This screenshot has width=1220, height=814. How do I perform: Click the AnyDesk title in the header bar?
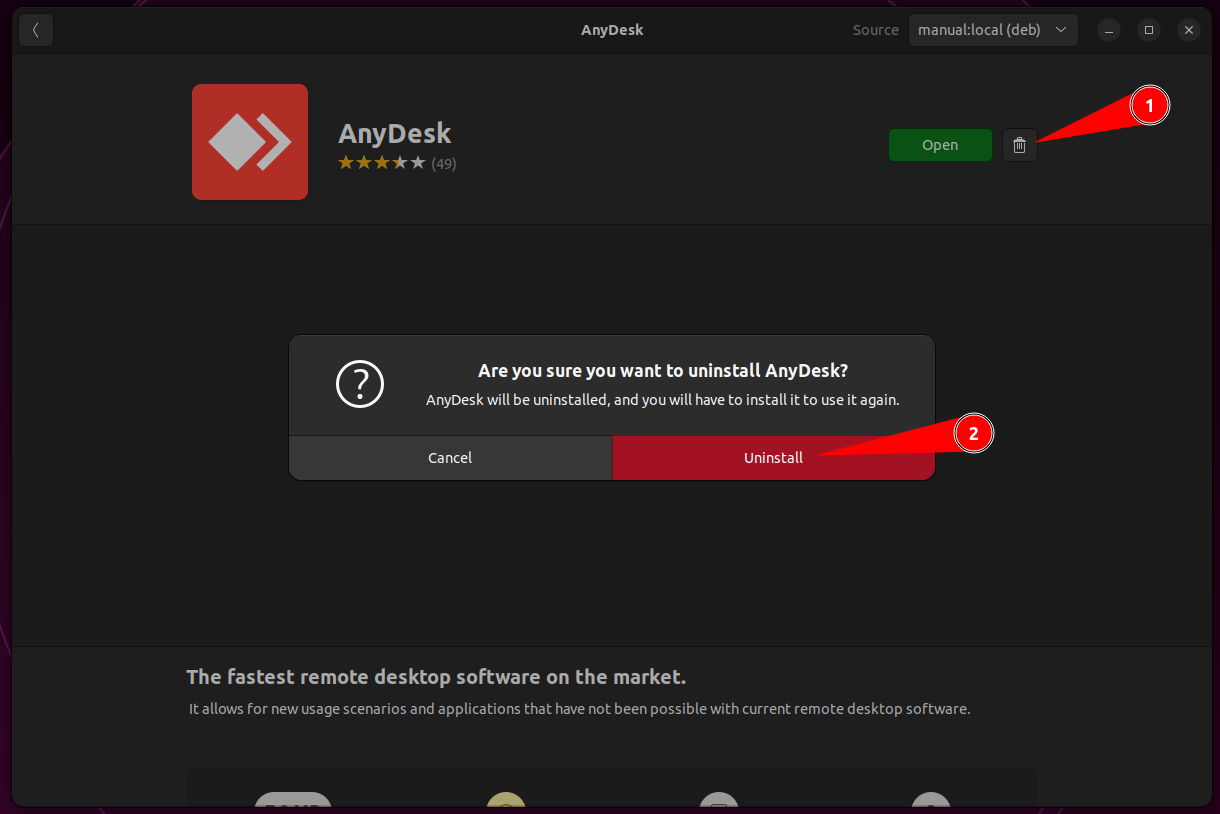[611, 29]
